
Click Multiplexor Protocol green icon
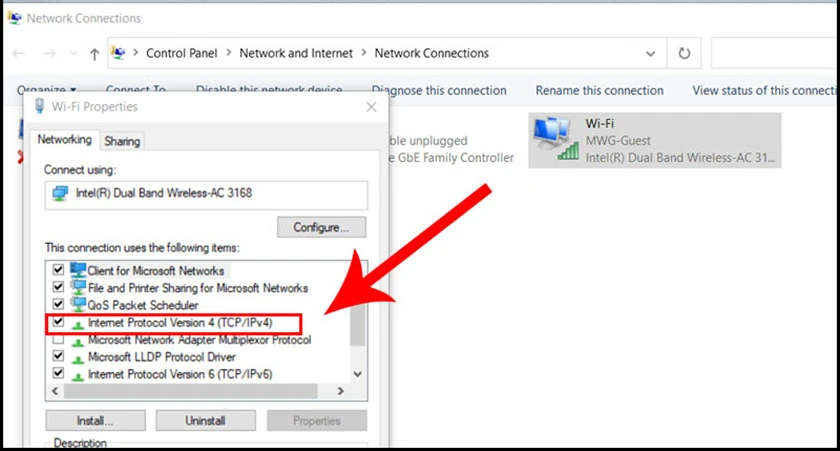pos(78,341)
